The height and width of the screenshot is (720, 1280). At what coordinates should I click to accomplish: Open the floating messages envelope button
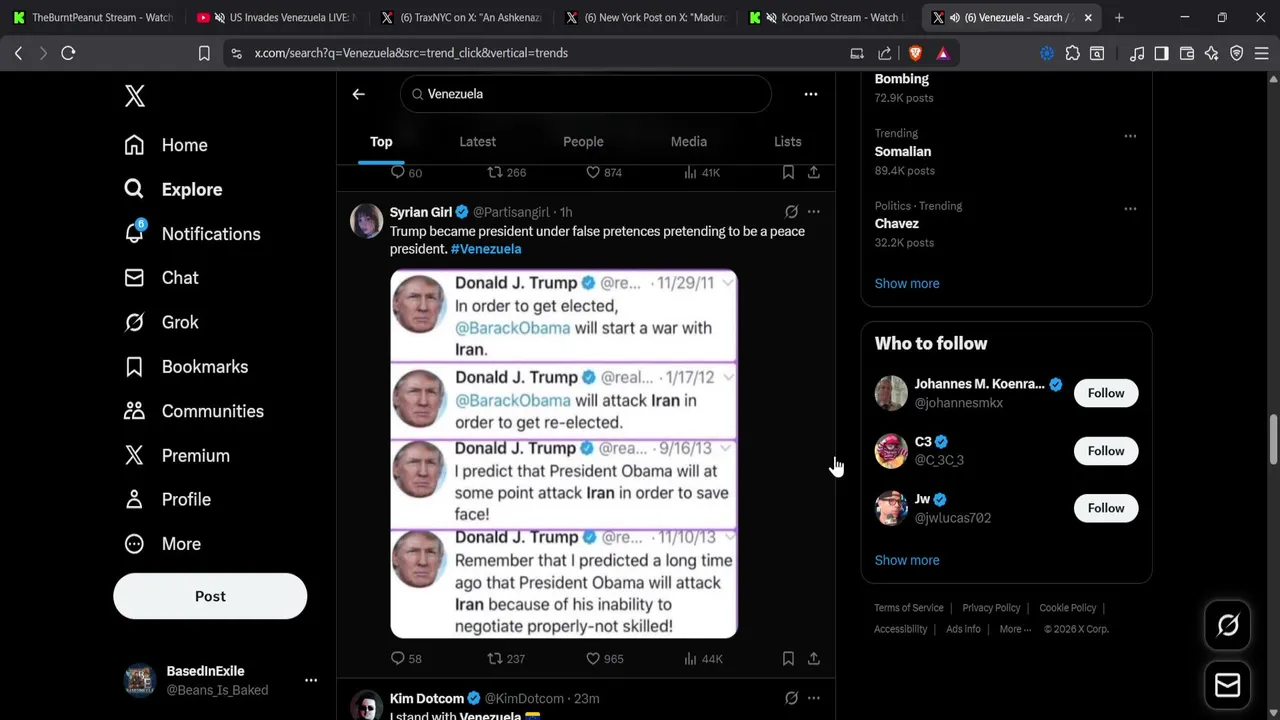(x=1227, y=685)
